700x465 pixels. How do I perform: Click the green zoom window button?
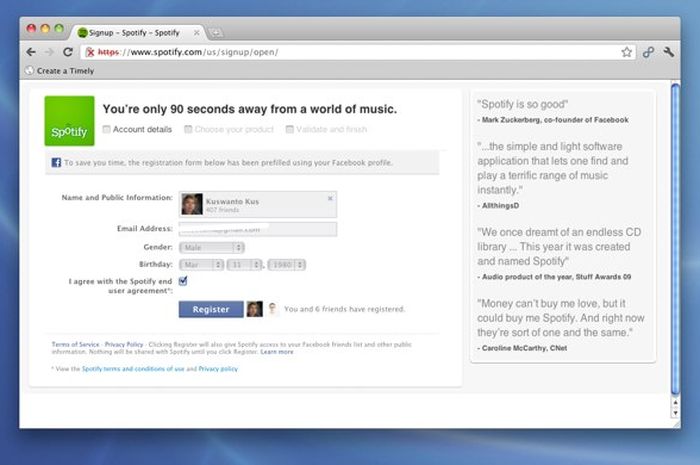tap(59, 29)
